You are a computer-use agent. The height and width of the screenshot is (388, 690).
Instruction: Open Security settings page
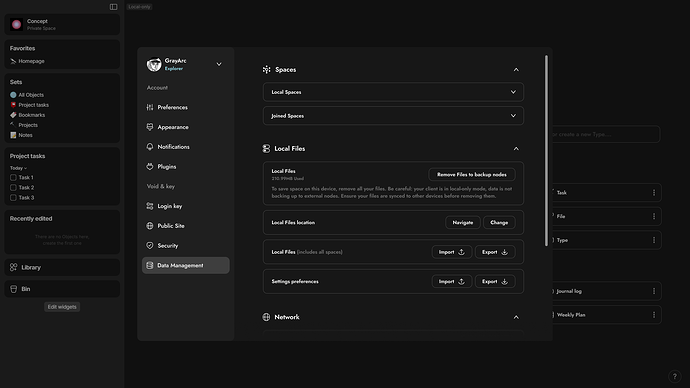point(185,245)
